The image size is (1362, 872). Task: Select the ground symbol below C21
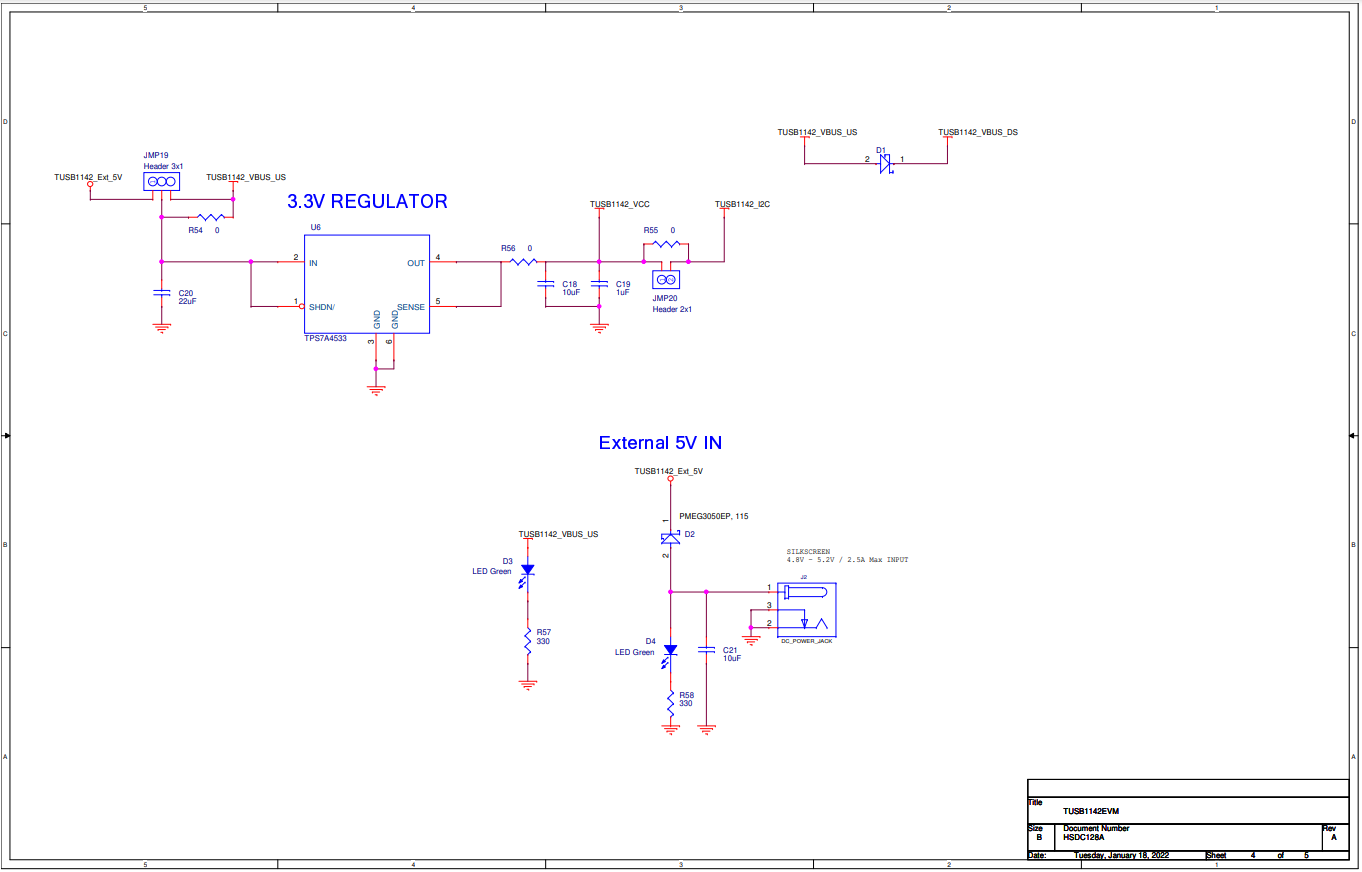[708, 725]
